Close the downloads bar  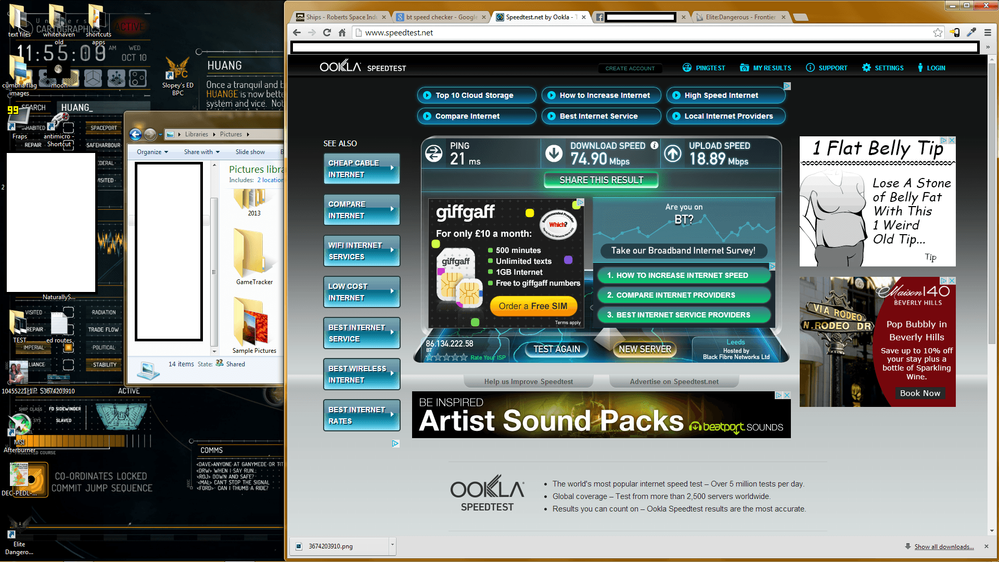click(986, 546)
